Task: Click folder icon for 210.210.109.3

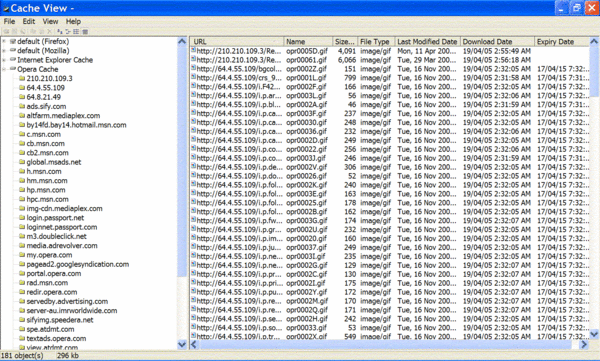Action: 22,78
